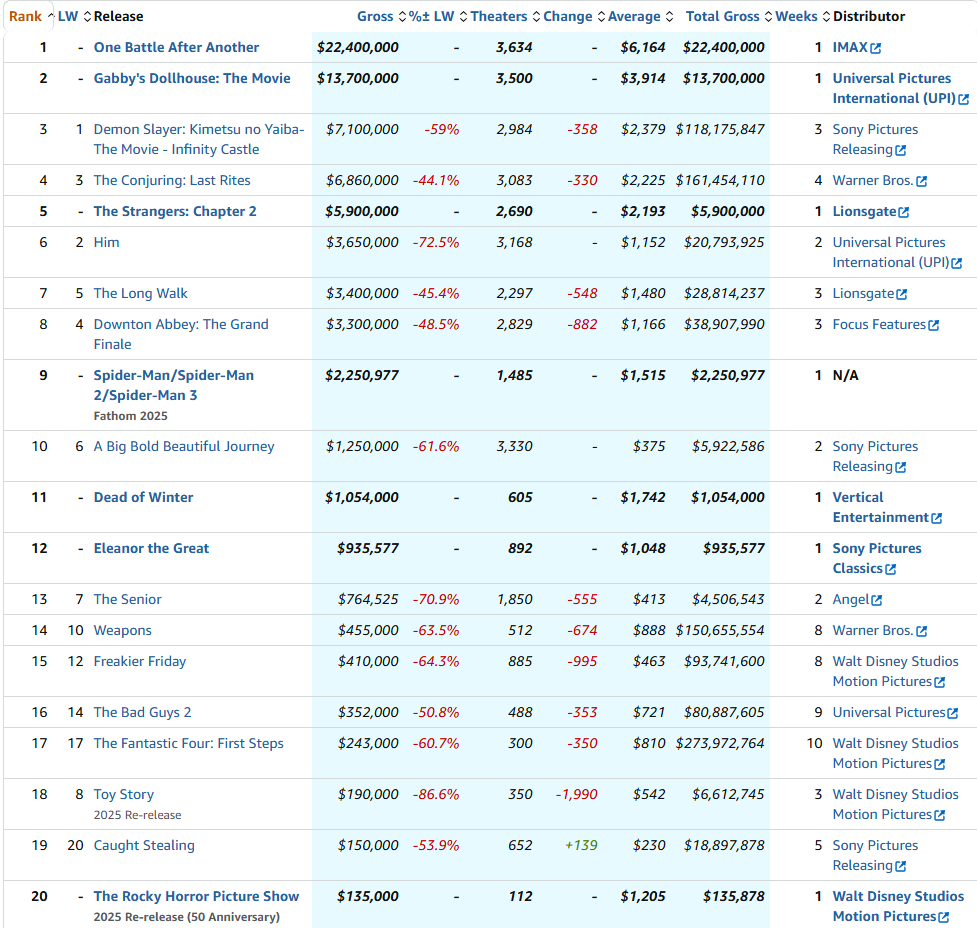Click external icon in Caught Stealing row
Image resolution: width=977 pixels, height=928 pixels.
pos(900,868)
